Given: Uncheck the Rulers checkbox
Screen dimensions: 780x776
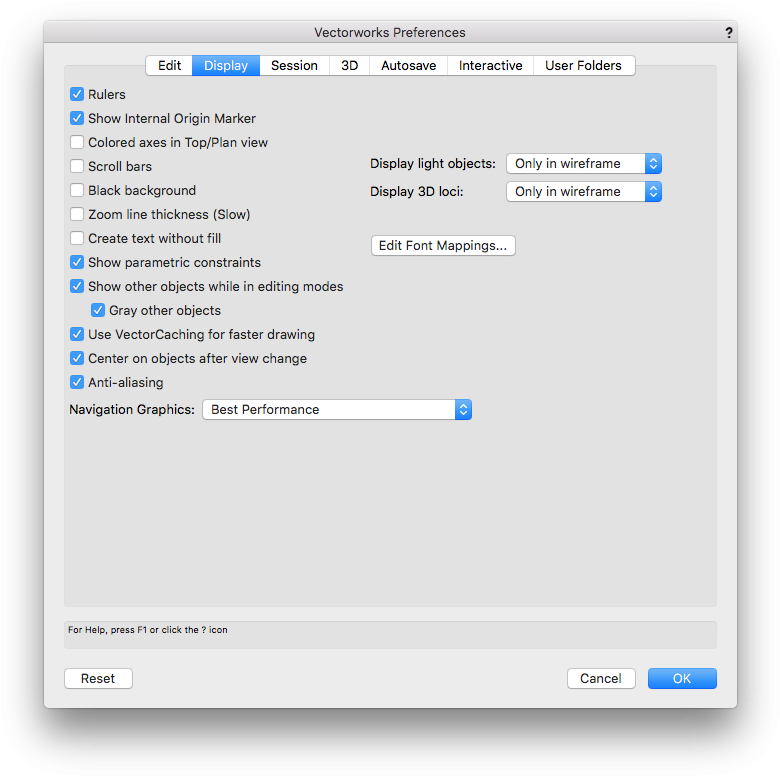Looking at the screenshot, I should [x=77, y=94].
